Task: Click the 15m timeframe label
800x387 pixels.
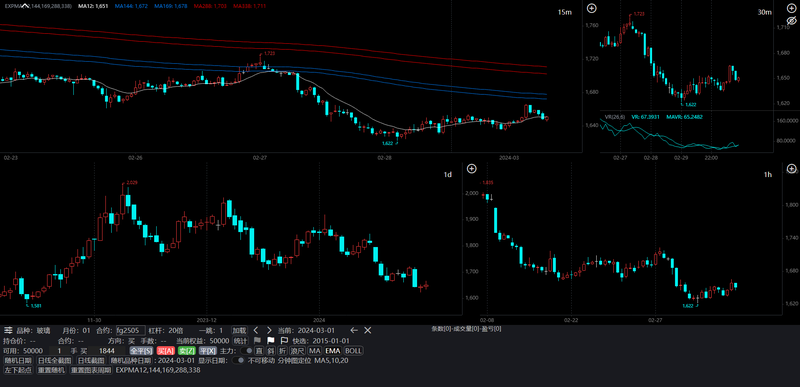Action: click(x=564, y=12)
